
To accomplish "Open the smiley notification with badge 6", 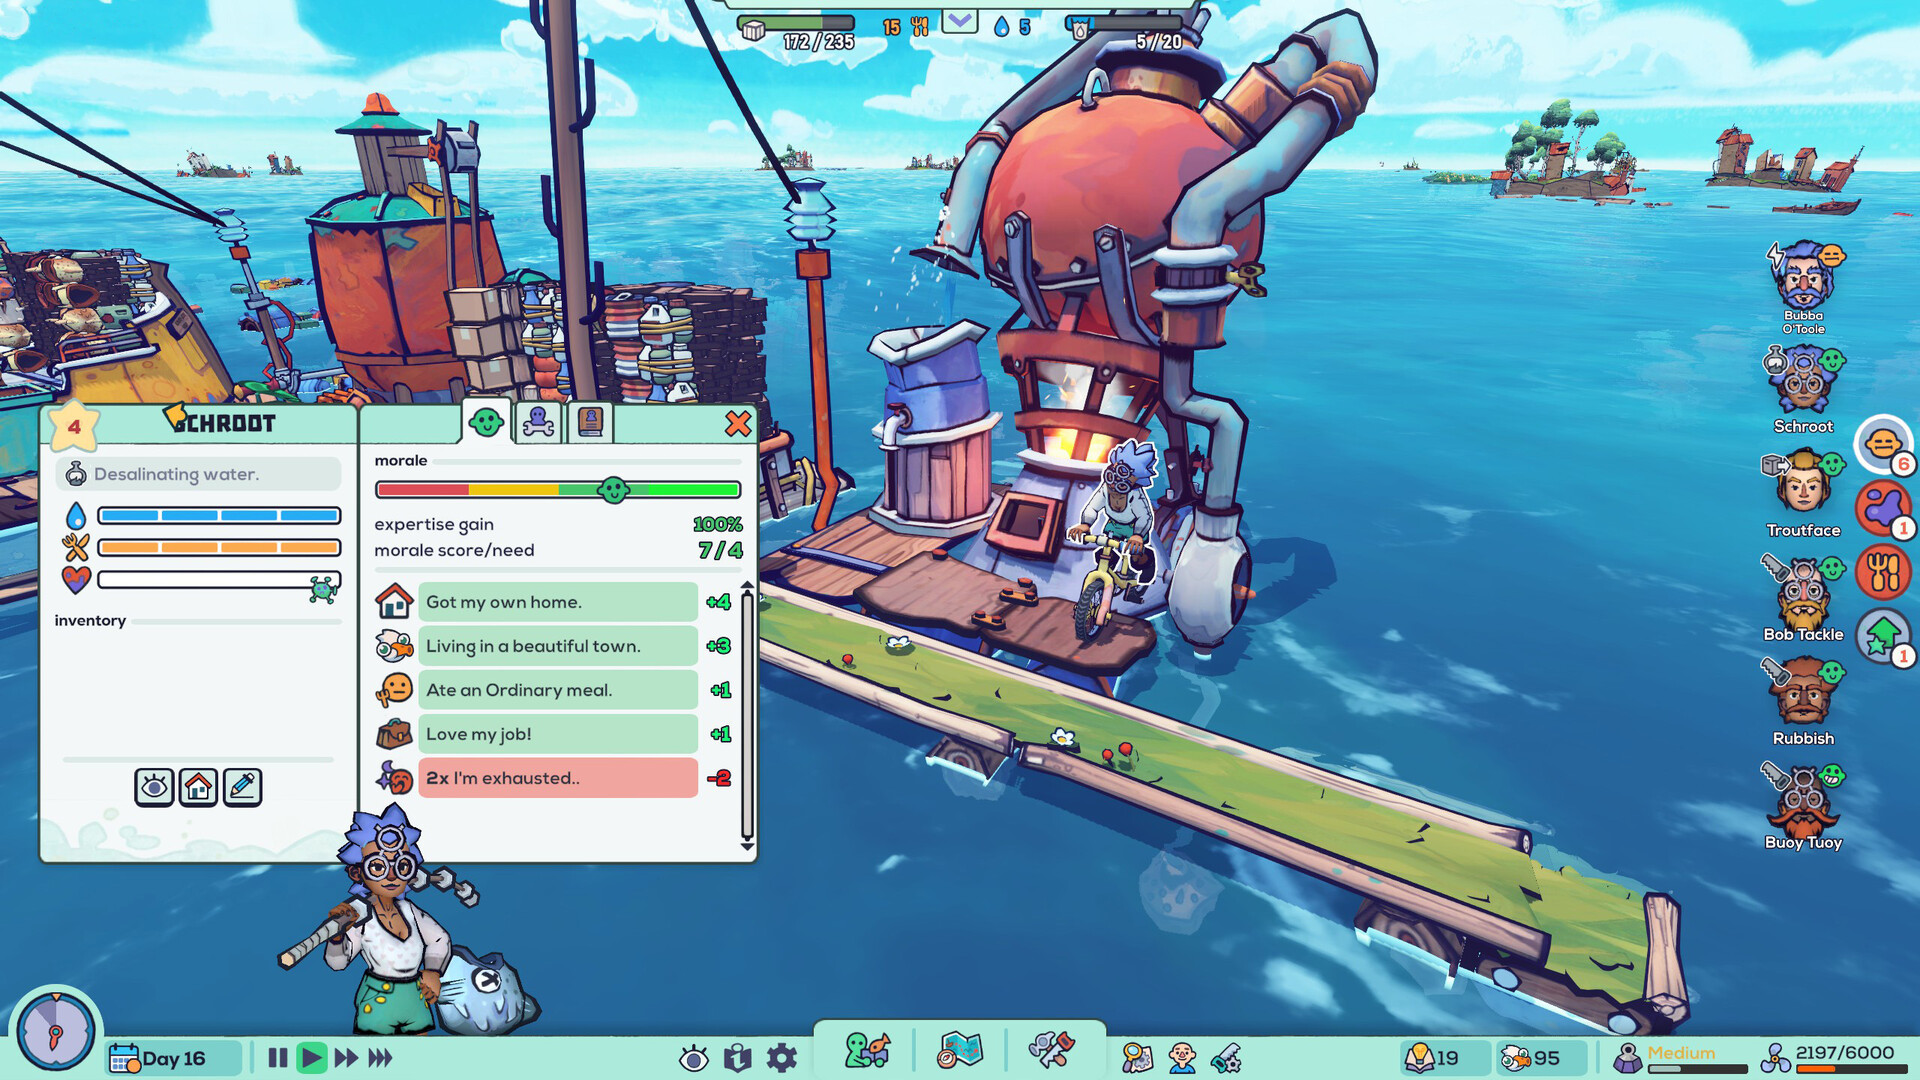I will (1881, 443).
